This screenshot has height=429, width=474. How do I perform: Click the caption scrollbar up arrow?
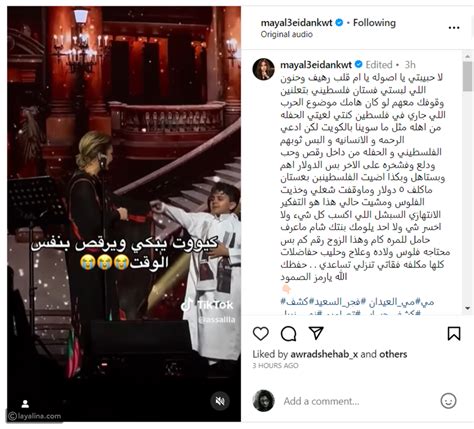[467, 56]
